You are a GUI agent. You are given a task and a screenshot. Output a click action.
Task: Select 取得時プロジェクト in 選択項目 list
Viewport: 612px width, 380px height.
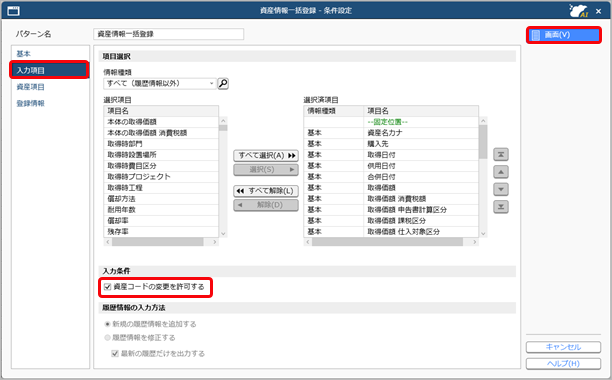pos(161,176)
